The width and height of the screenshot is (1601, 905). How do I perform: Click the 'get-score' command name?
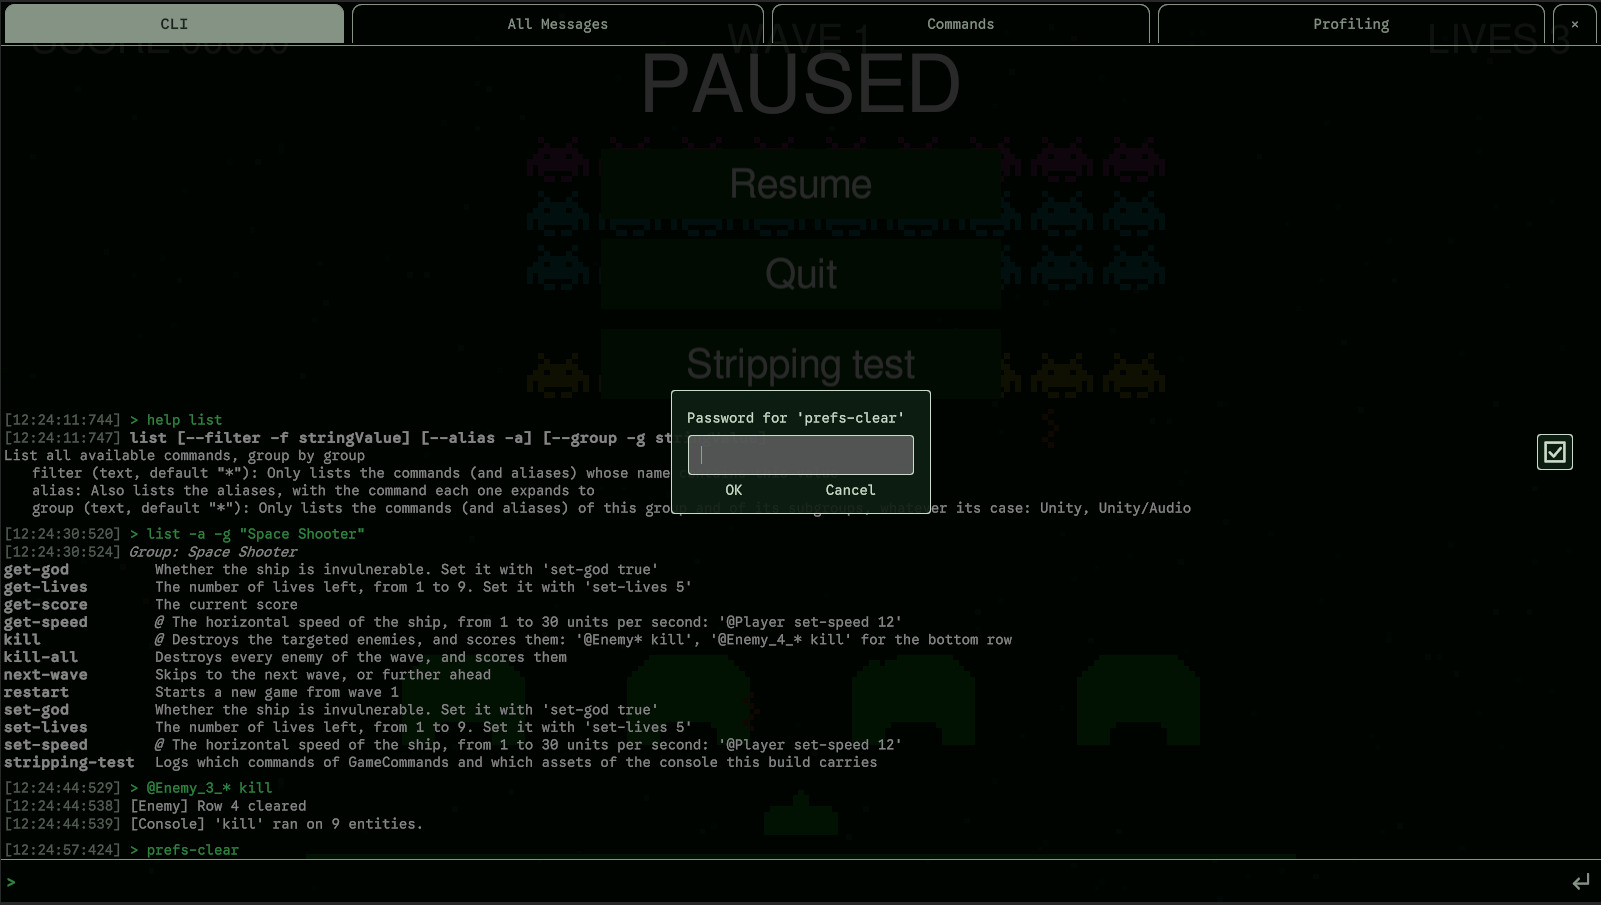coord(46,605)
